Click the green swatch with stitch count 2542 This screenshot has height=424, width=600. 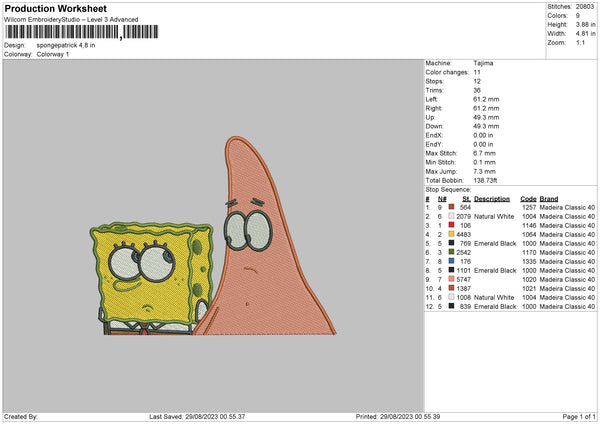point(451,252)
